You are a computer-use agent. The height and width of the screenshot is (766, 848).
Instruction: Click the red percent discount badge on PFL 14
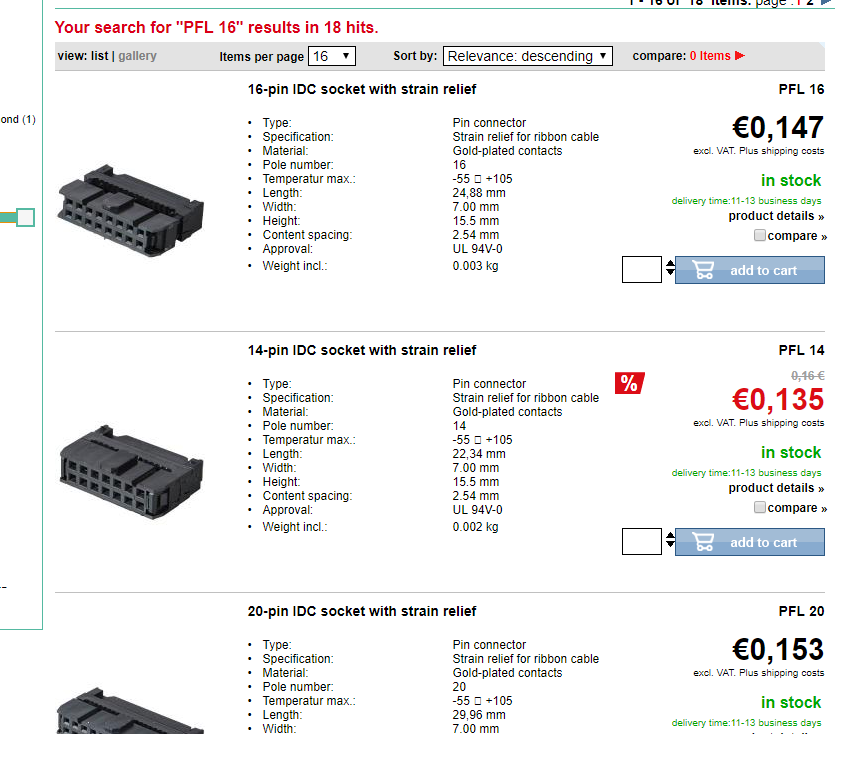[x=629, y=383]
